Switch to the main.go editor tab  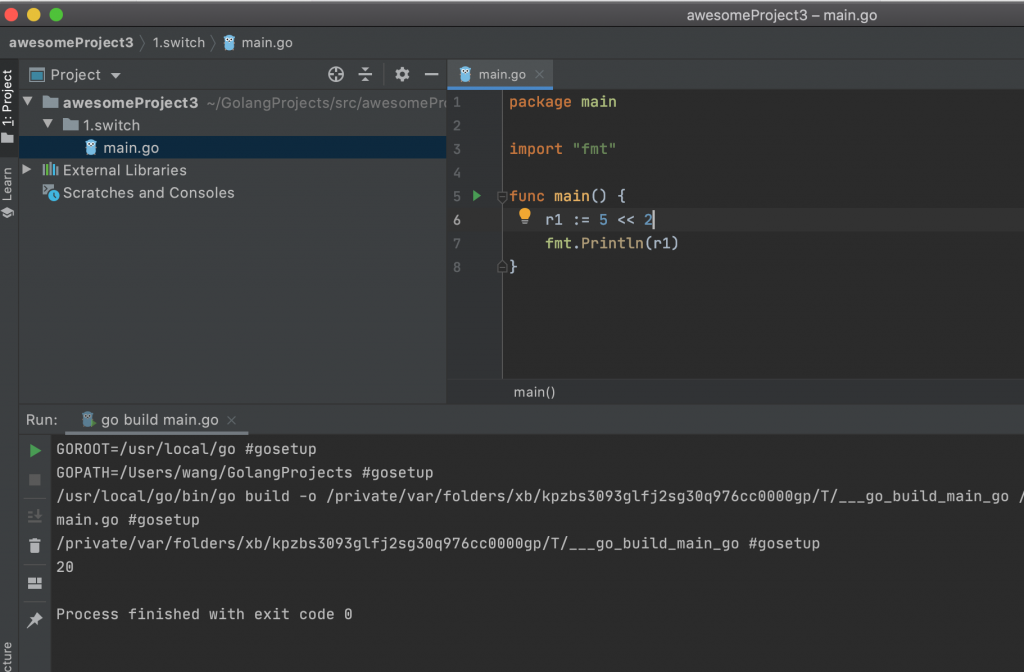point(502,74)
